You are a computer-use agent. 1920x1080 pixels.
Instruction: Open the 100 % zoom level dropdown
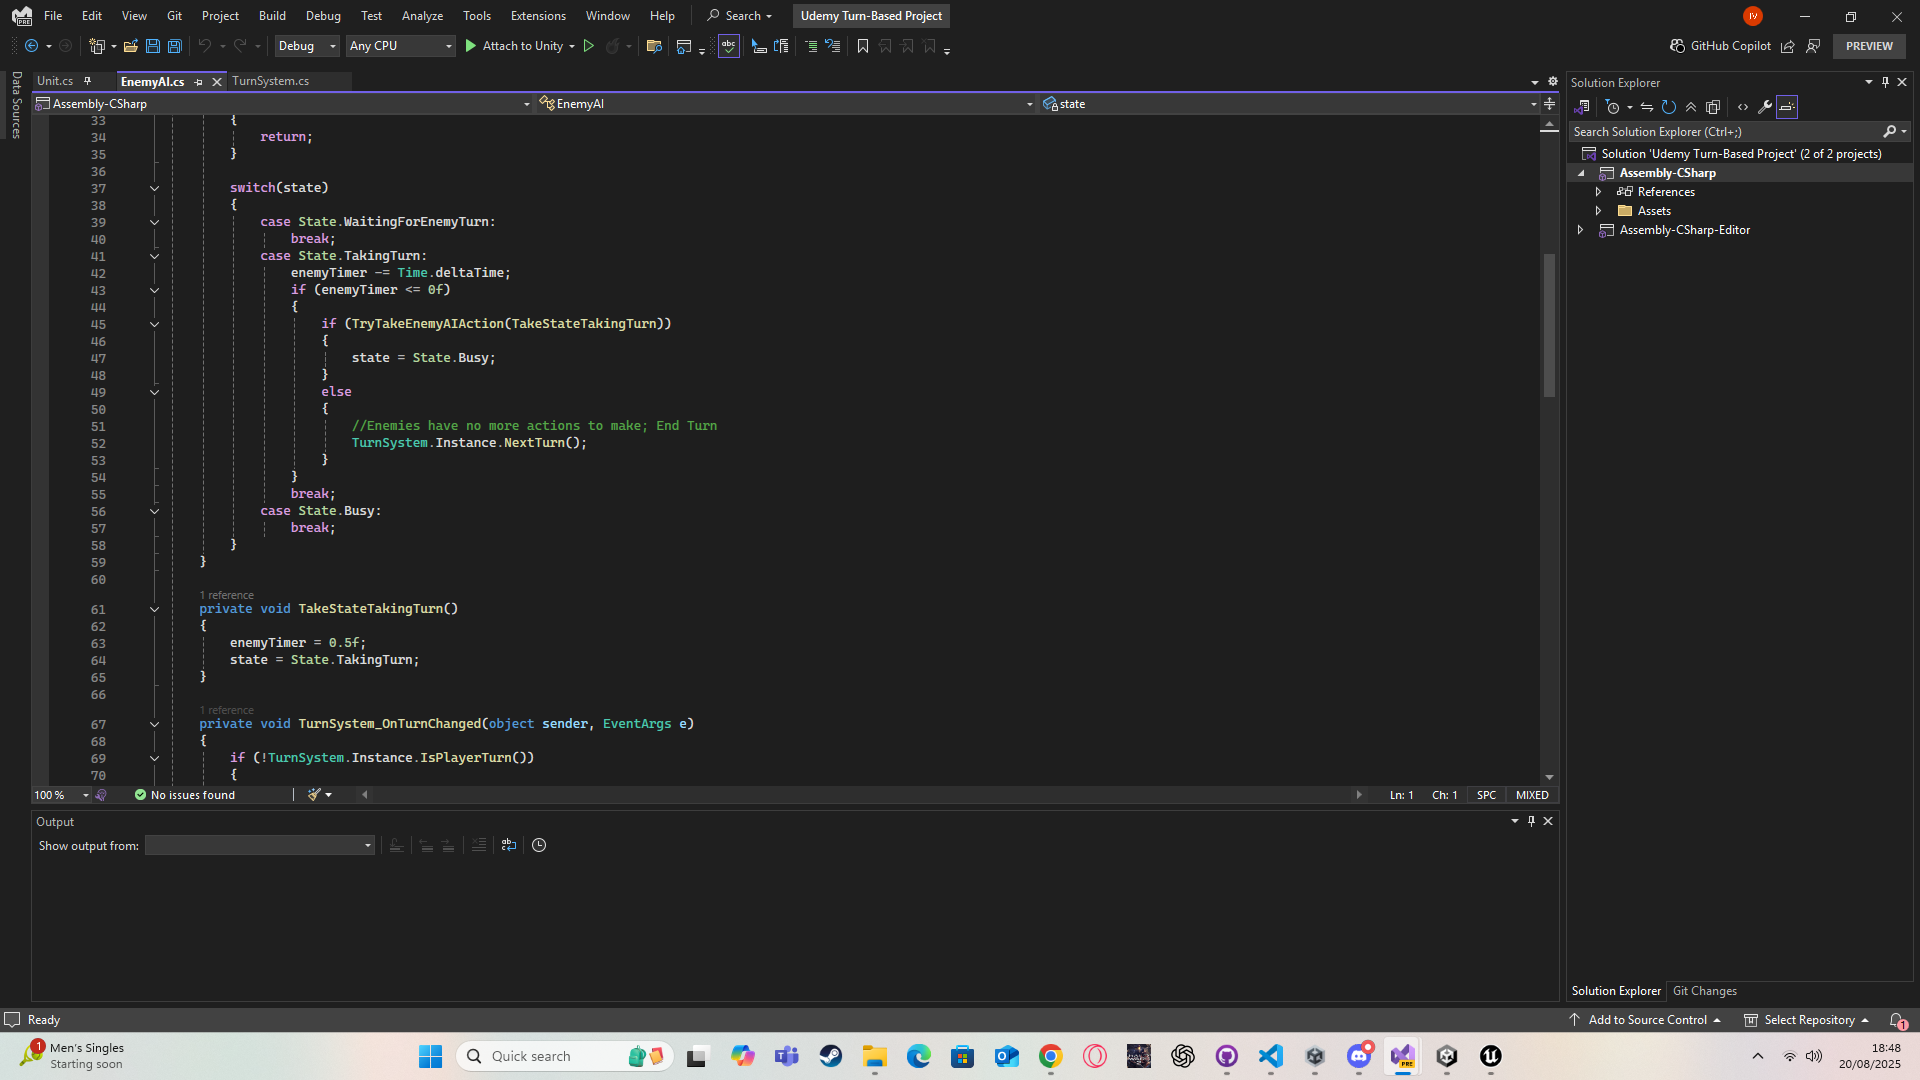click(61, 795)
